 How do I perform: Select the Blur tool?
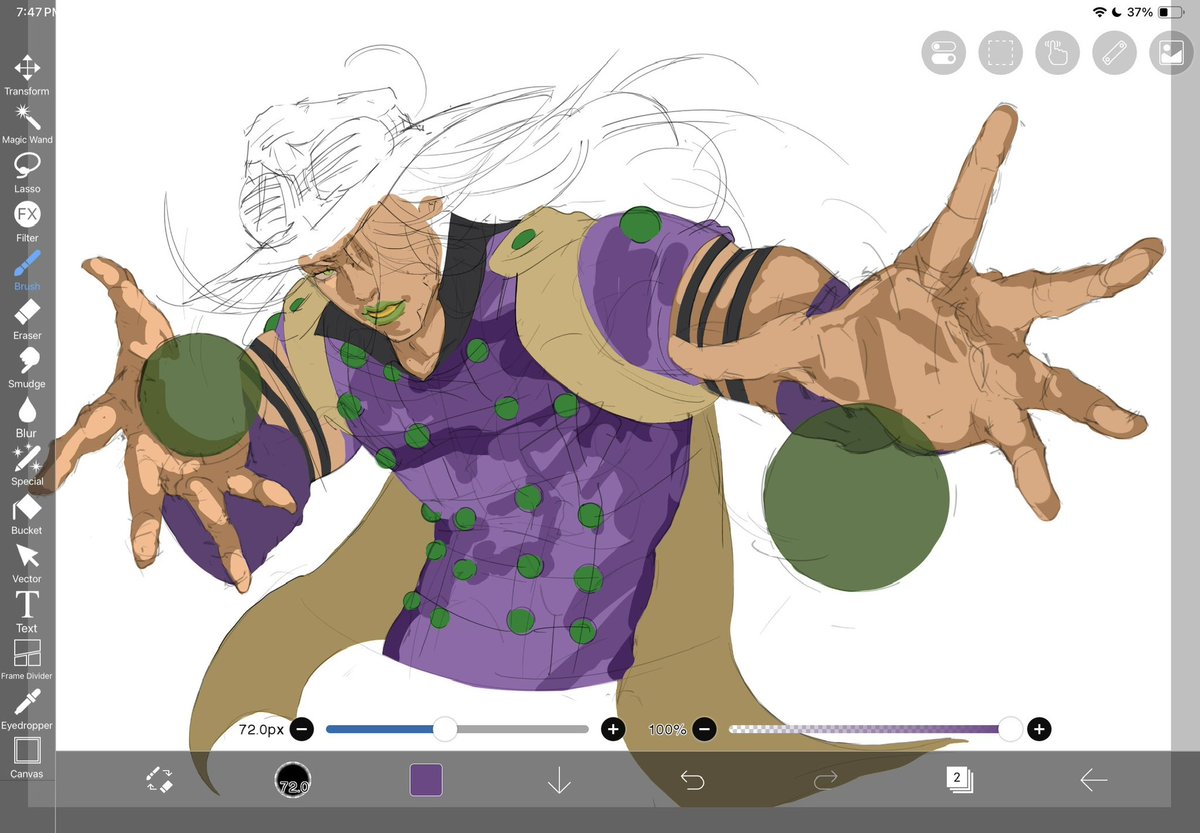point(26,417)
